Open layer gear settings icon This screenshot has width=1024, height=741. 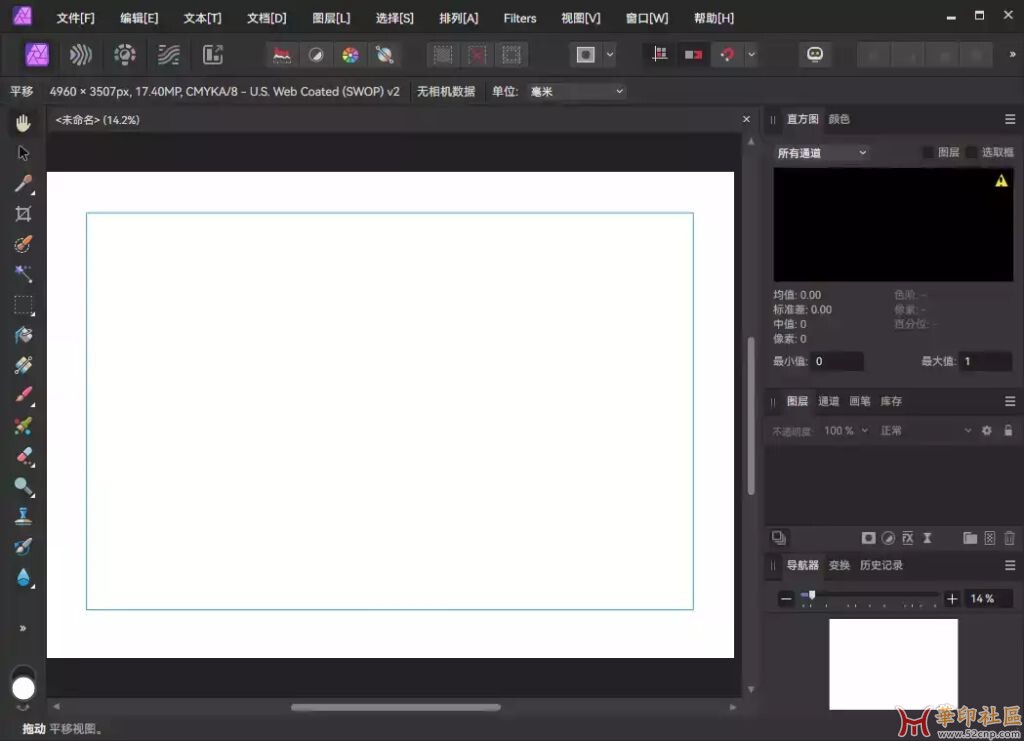(987, 430)
